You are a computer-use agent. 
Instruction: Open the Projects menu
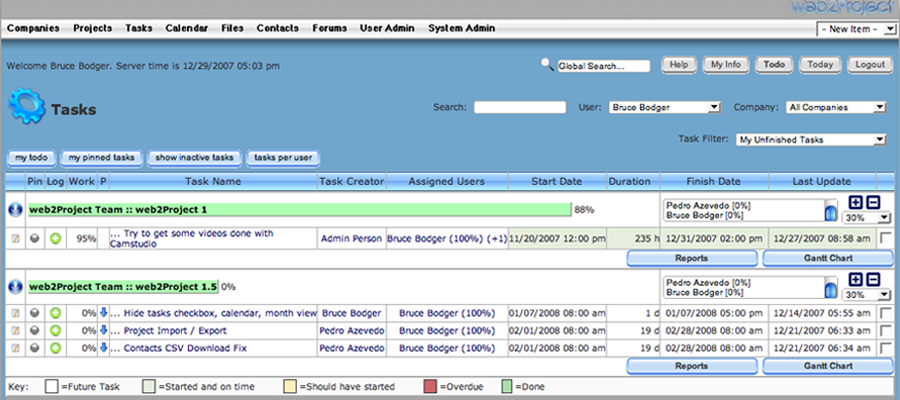tap(92, 28)
